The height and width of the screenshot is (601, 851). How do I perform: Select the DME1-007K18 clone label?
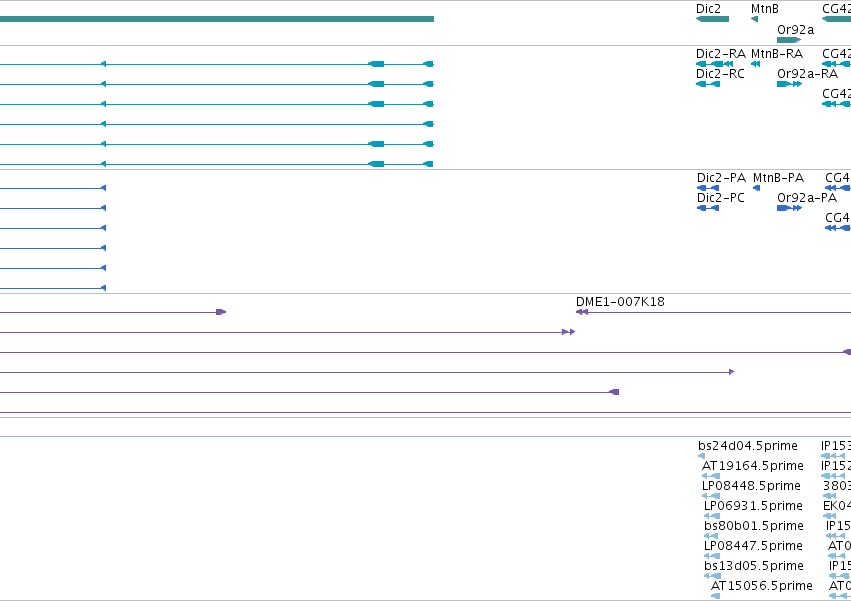[620, 302]
